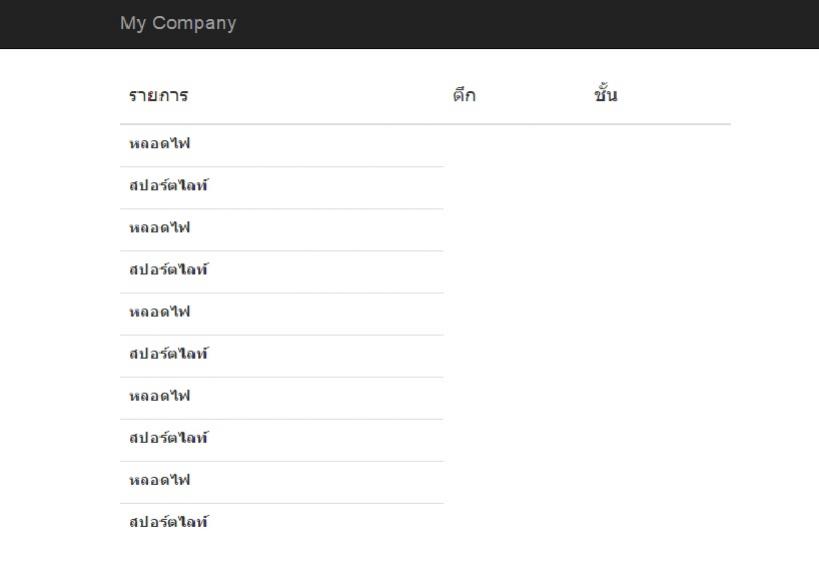Image resolution: width=819 pixels, height=579 pixels.
Task: Click empty dark navbar area right of My Company
Action: pos(522,24)
